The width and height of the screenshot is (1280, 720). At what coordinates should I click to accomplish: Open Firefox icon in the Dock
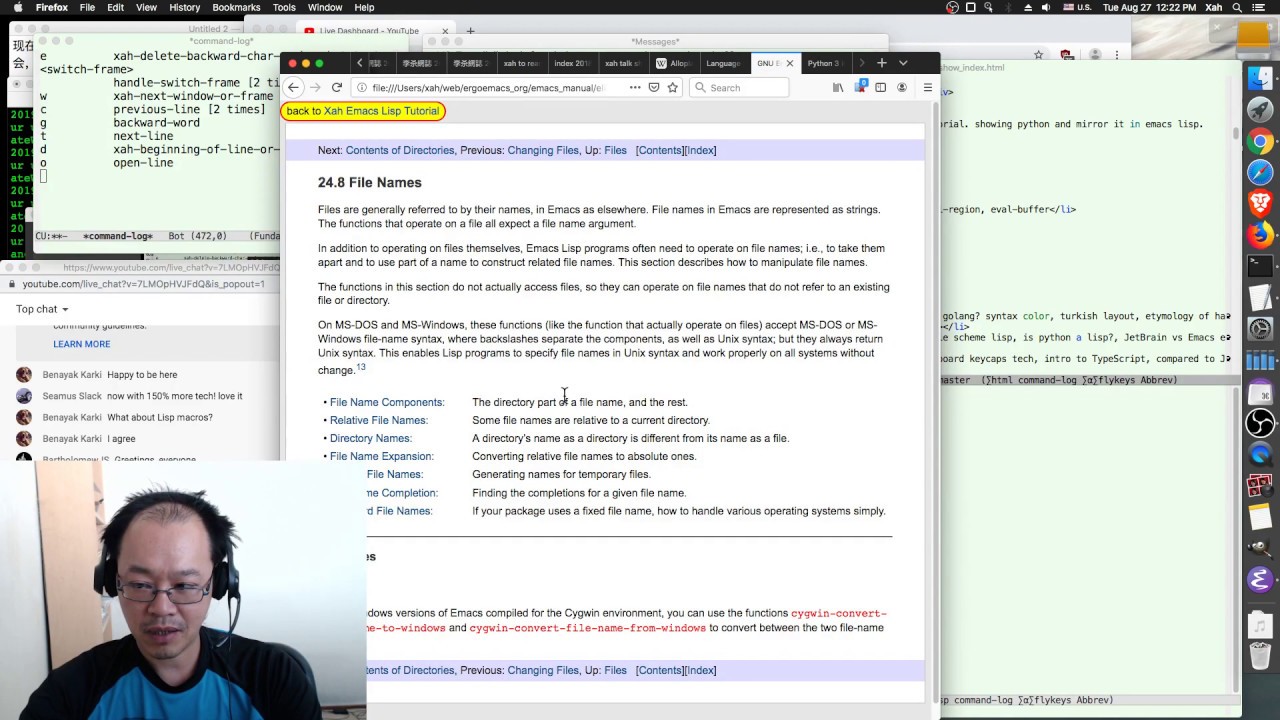click(1260, 236)
